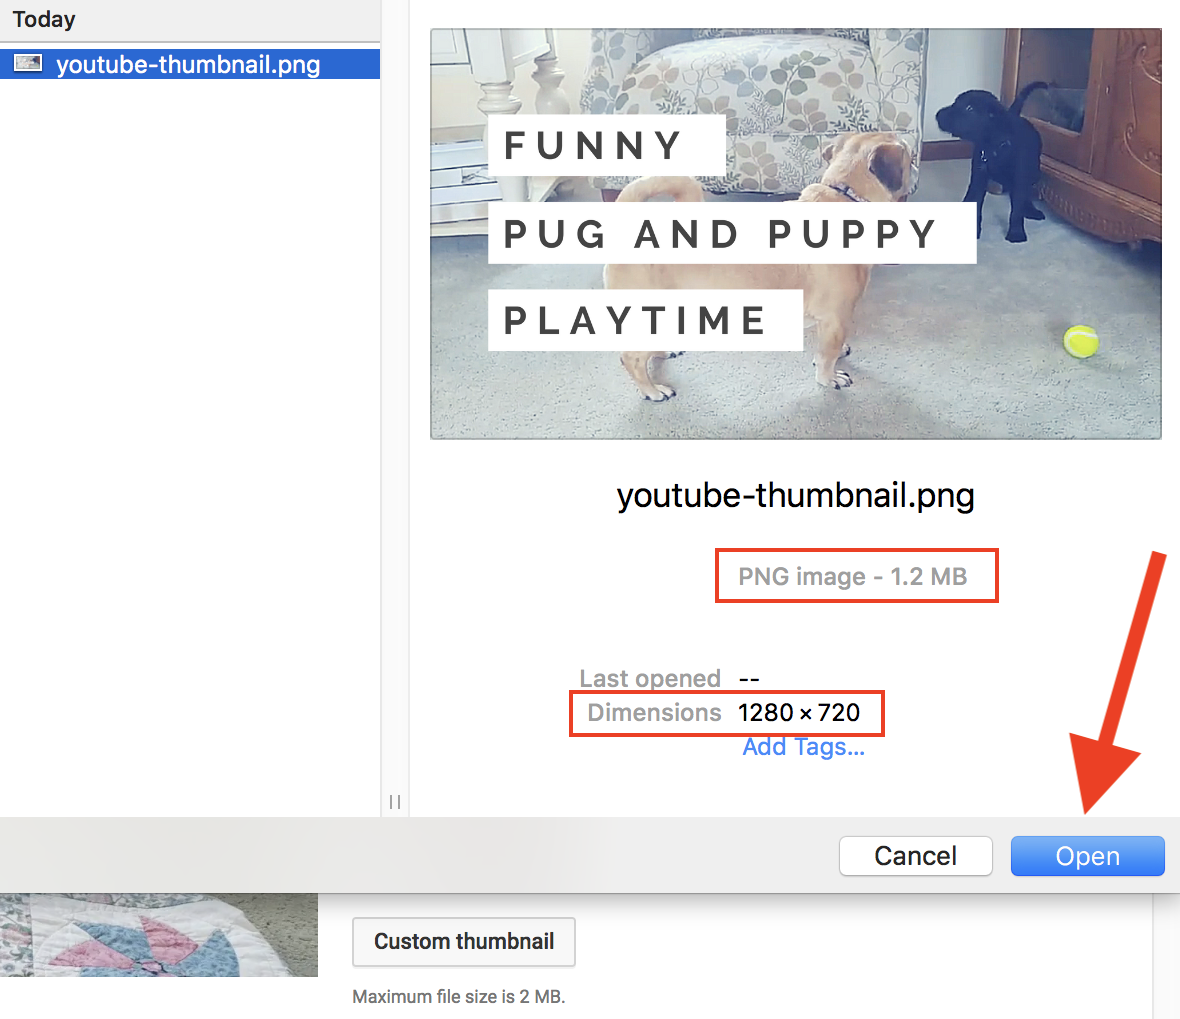Click the highlighted blue file row

(x=190, y=63)
